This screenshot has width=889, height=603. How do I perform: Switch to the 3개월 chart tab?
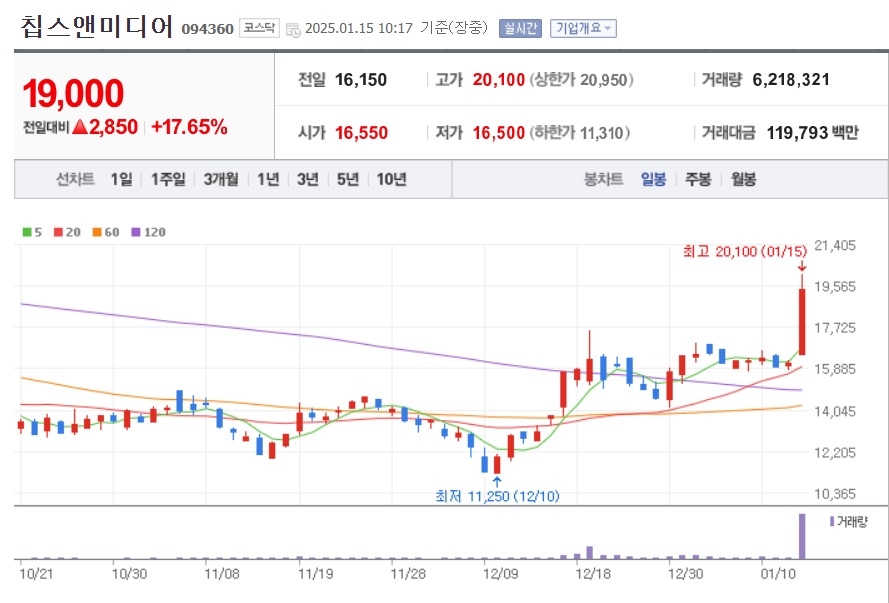(x=221, y=180)
